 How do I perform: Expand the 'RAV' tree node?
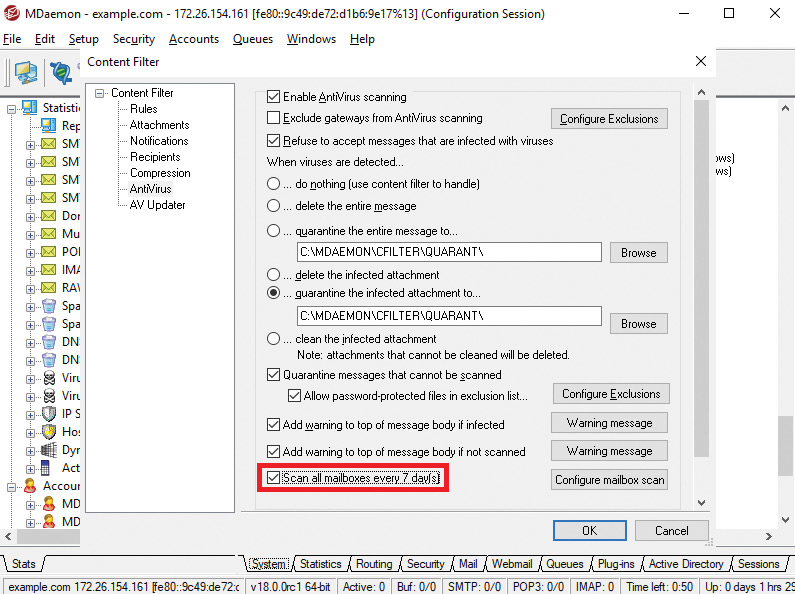pyautogui.click(x=30, y=289)
